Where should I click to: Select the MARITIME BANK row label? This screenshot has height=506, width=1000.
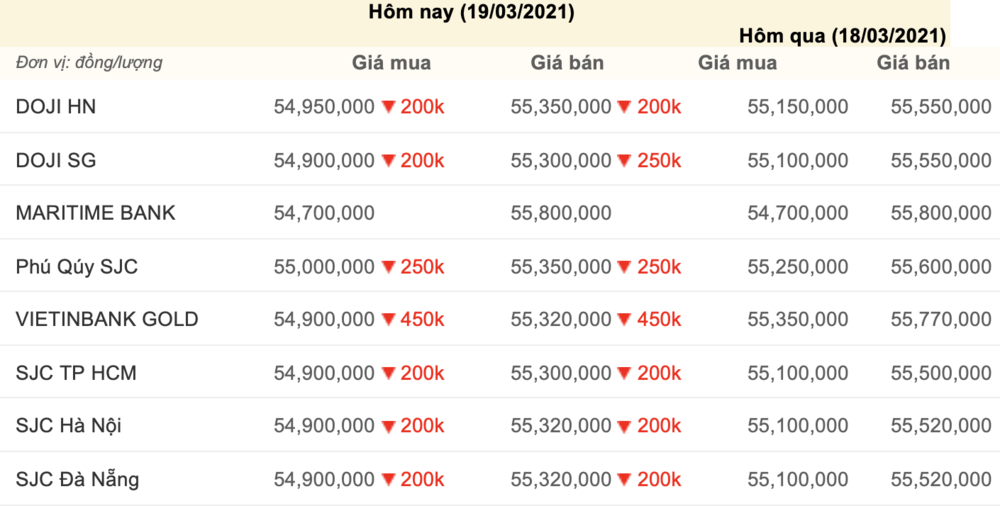96,213
